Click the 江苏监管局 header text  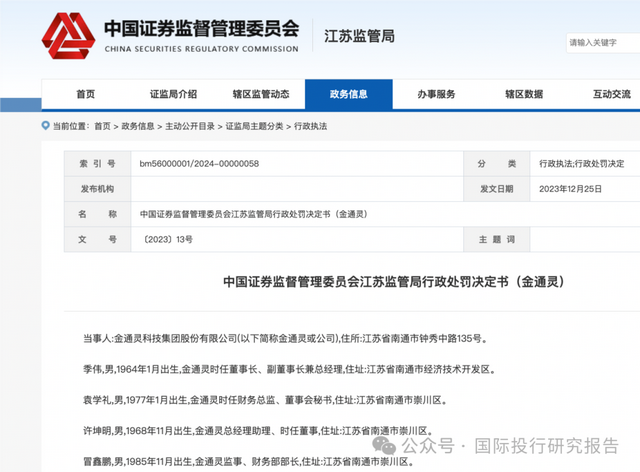359,36
